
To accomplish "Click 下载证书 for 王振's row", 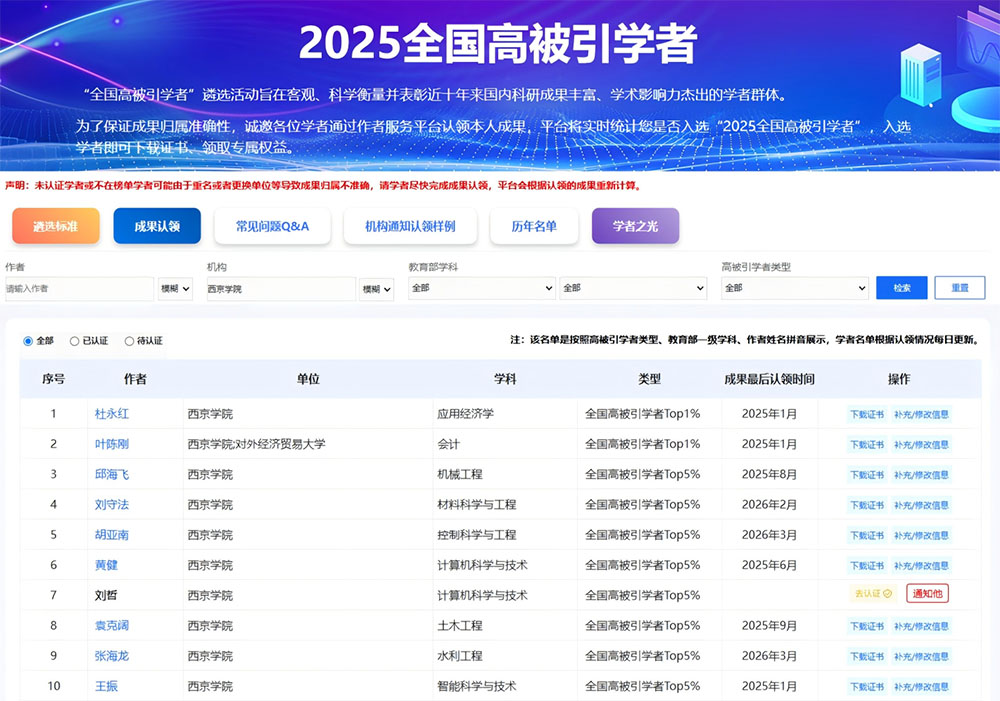I will [866, 687].
